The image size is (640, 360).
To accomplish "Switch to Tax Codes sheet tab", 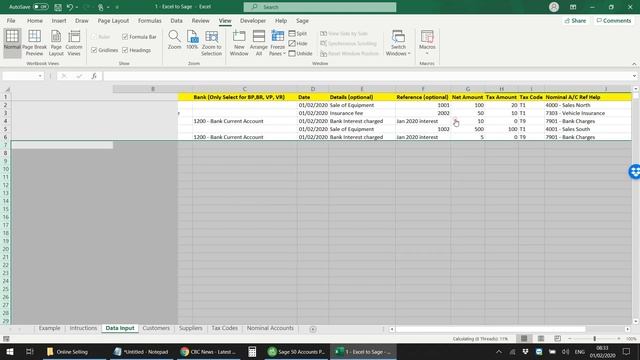I will click(224, 328).
